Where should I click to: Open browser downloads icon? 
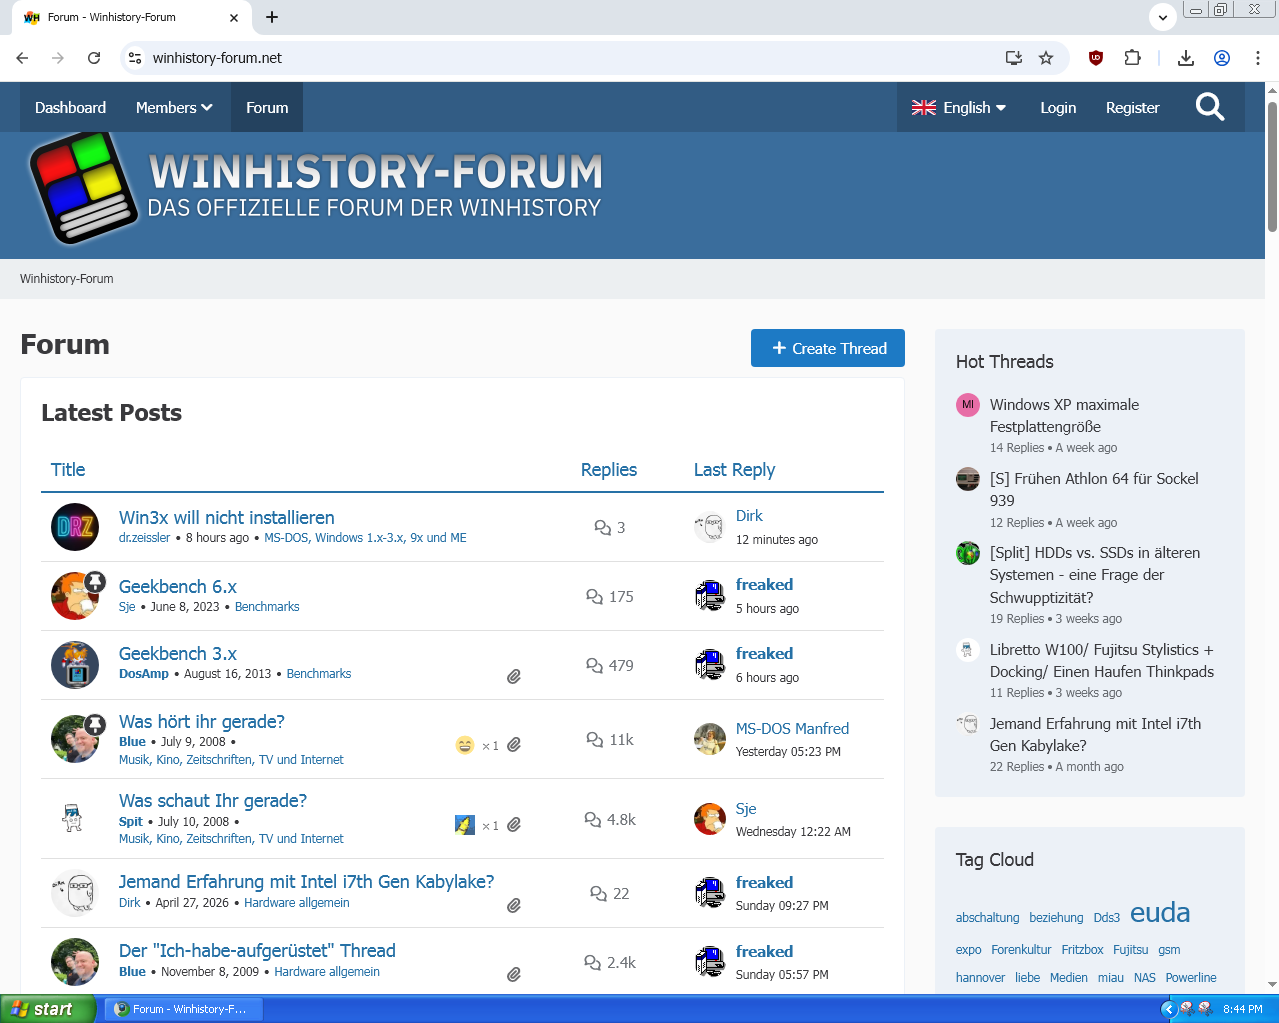(1186, 58)
